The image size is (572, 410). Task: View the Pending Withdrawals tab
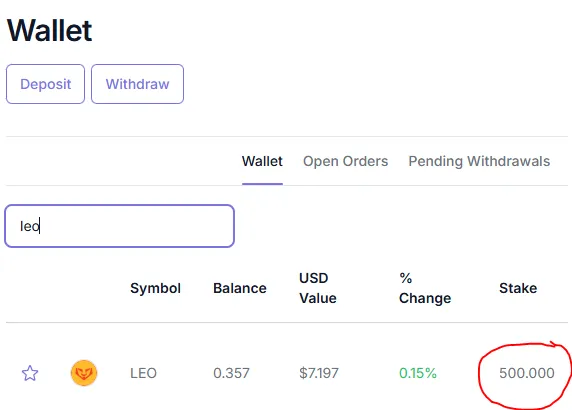click(x=479, y=161)
